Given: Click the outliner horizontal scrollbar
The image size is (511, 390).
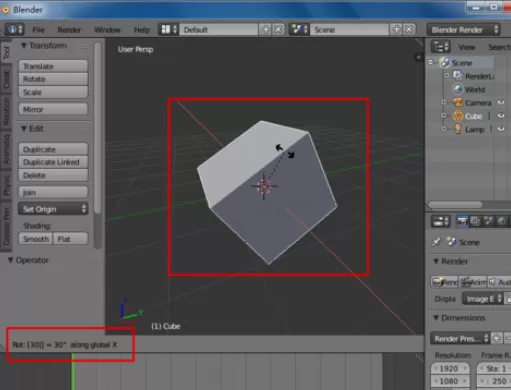Looking at the screenshot, I should [455, 204].
